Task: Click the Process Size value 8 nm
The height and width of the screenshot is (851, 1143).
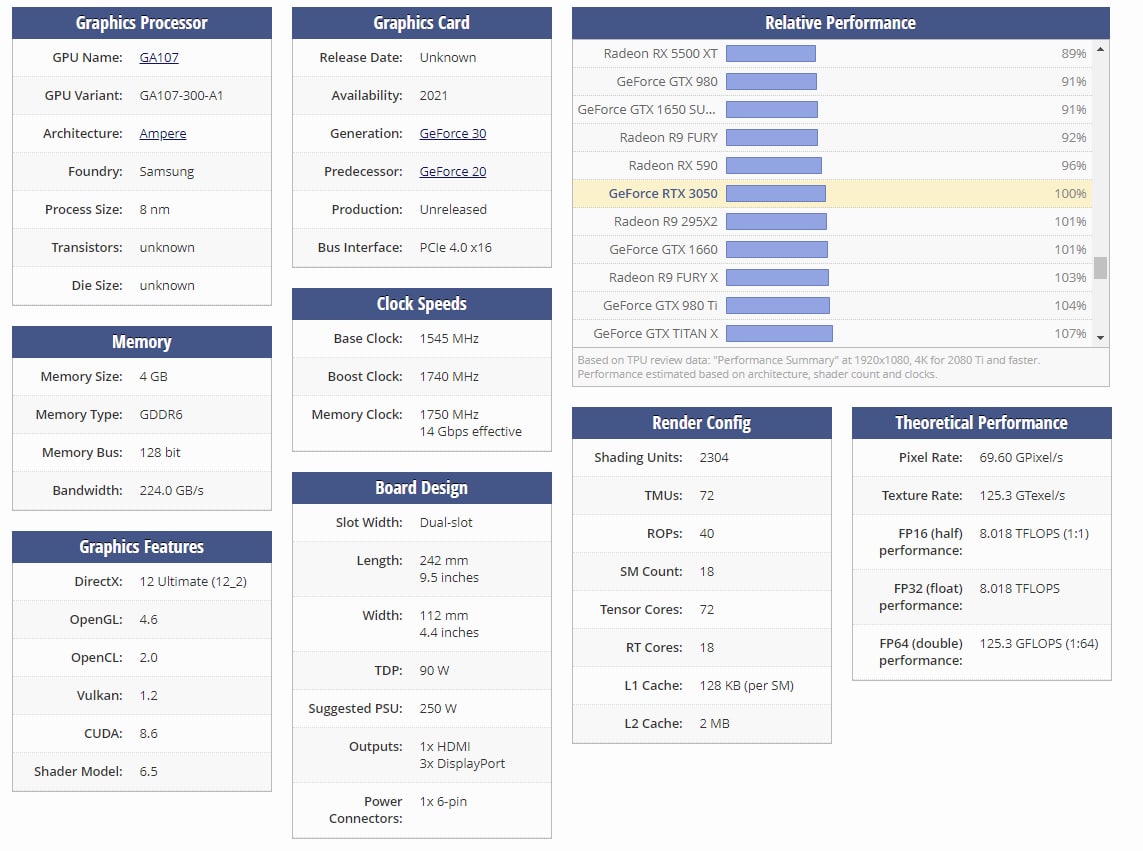Action: pos(155,209)
